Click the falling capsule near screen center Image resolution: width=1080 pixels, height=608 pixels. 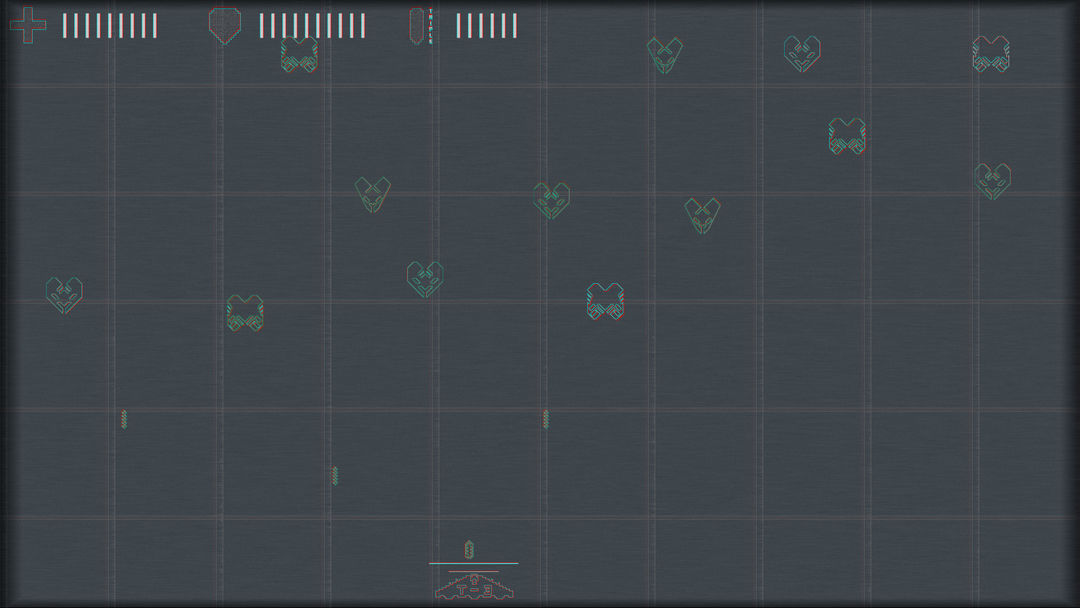point(547,420)
